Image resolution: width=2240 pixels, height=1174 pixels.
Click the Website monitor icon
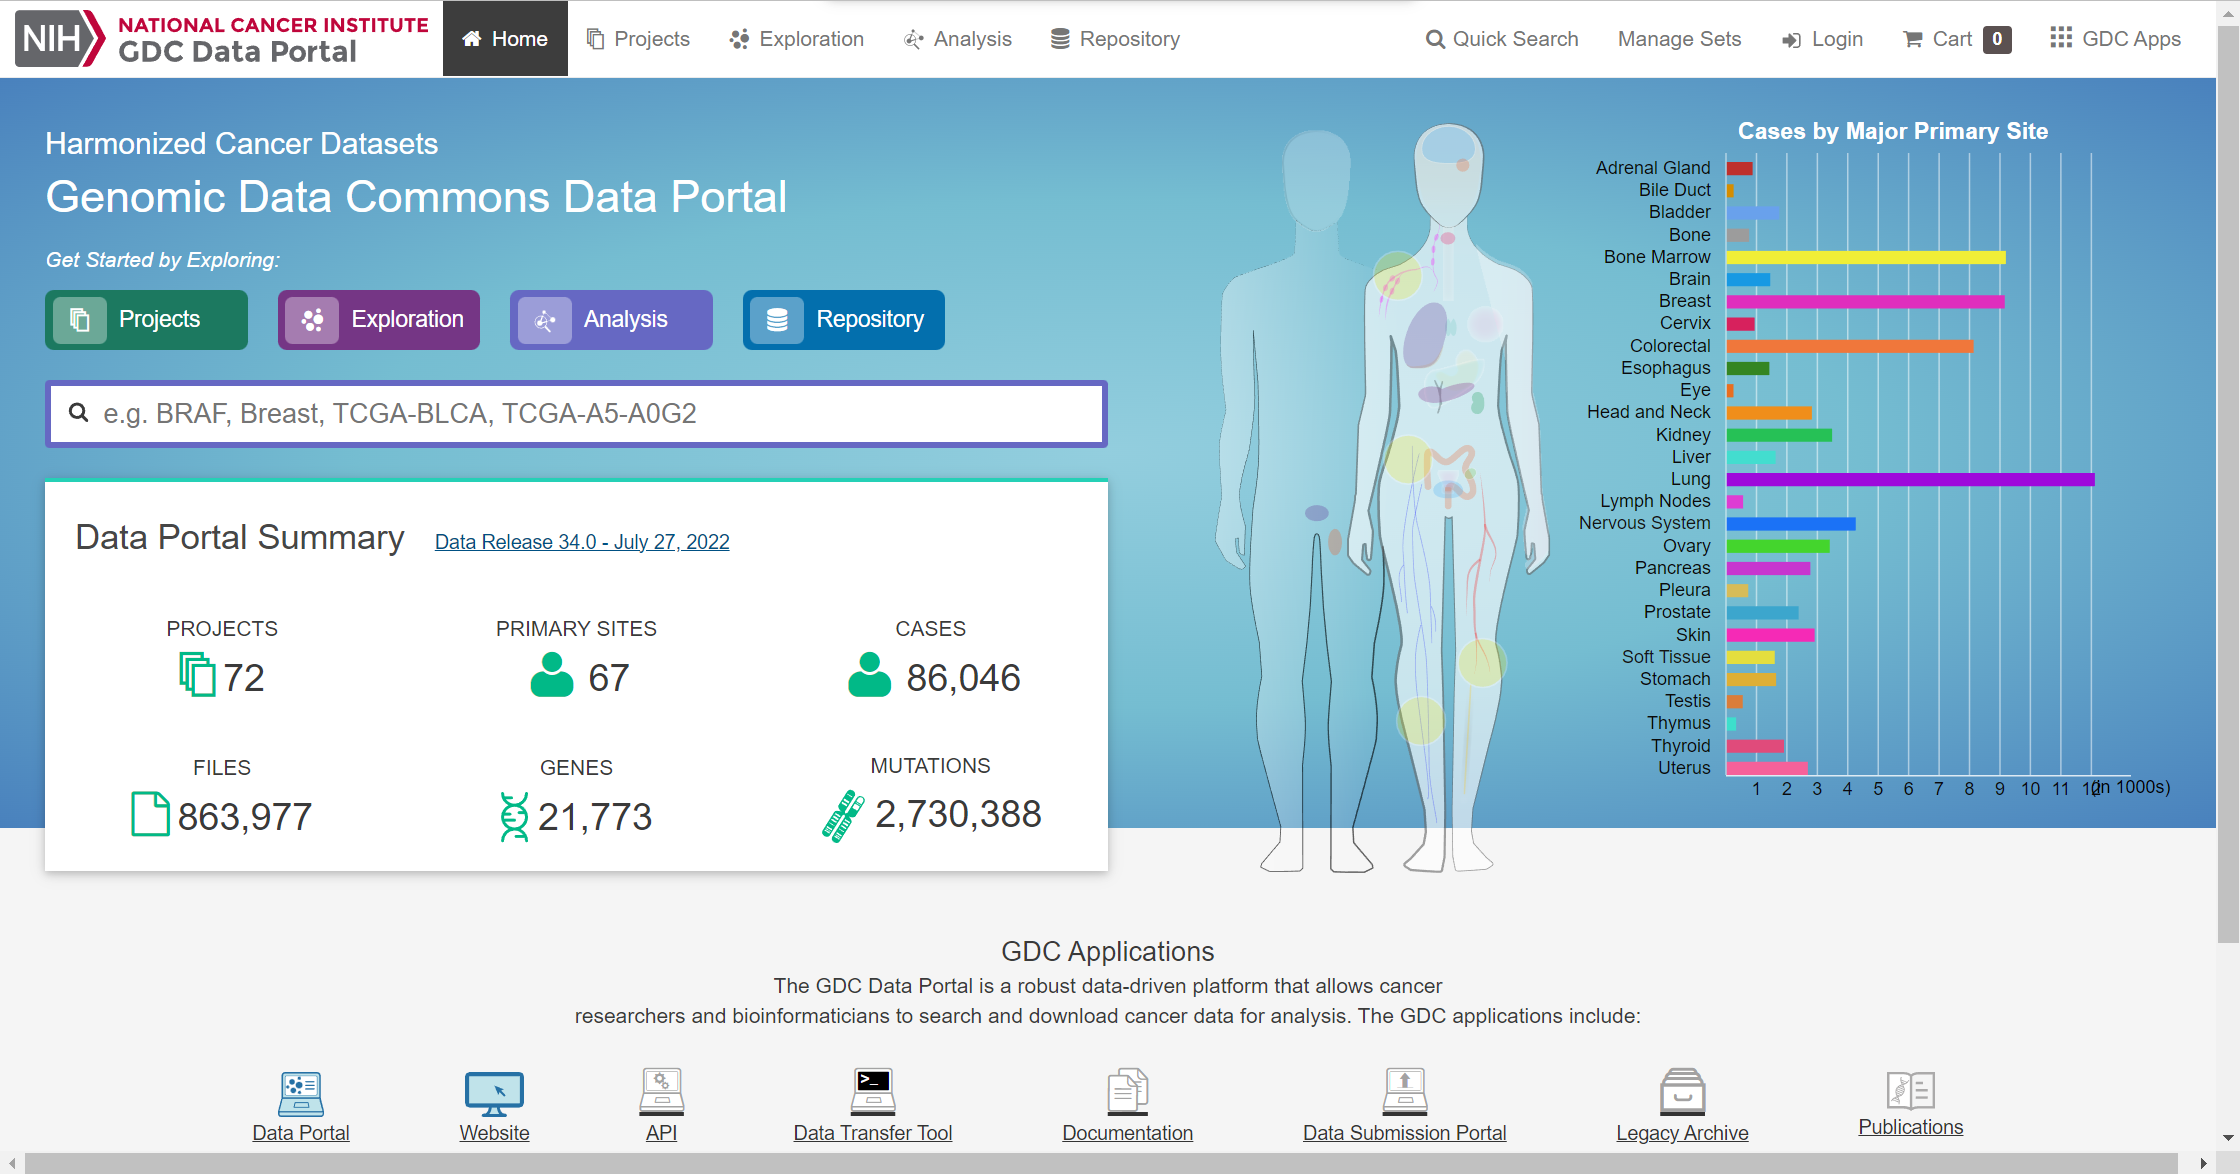click(494, 1093)
